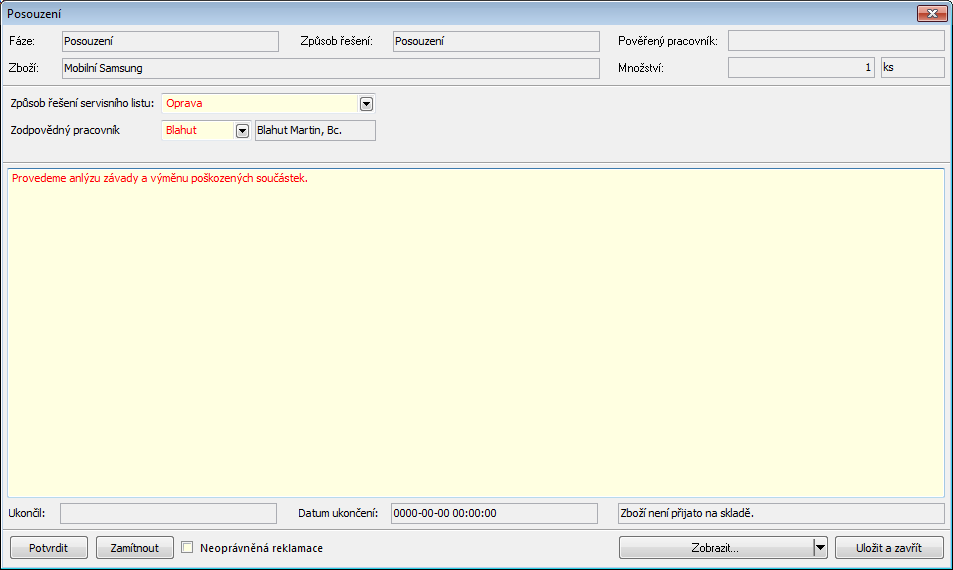
Task: Click the Množství field with value 1
Action: point(802,67)
